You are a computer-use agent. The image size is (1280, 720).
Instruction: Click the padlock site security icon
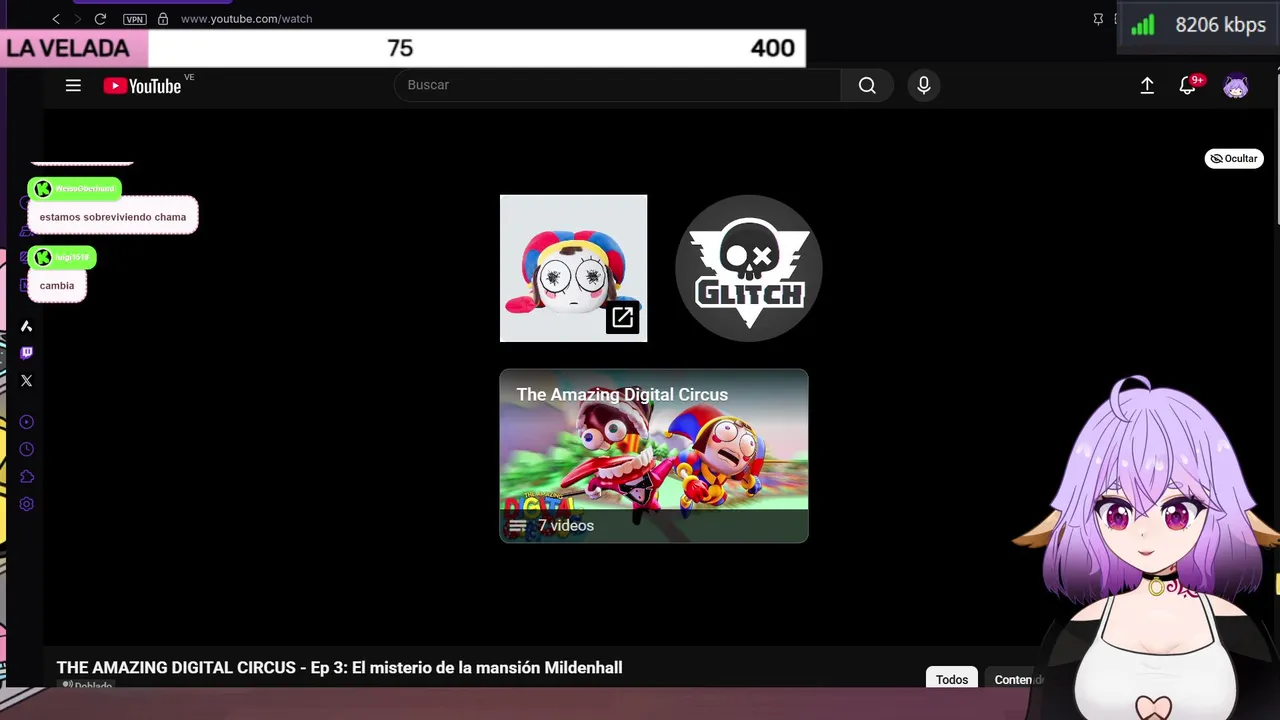[163, 19]
